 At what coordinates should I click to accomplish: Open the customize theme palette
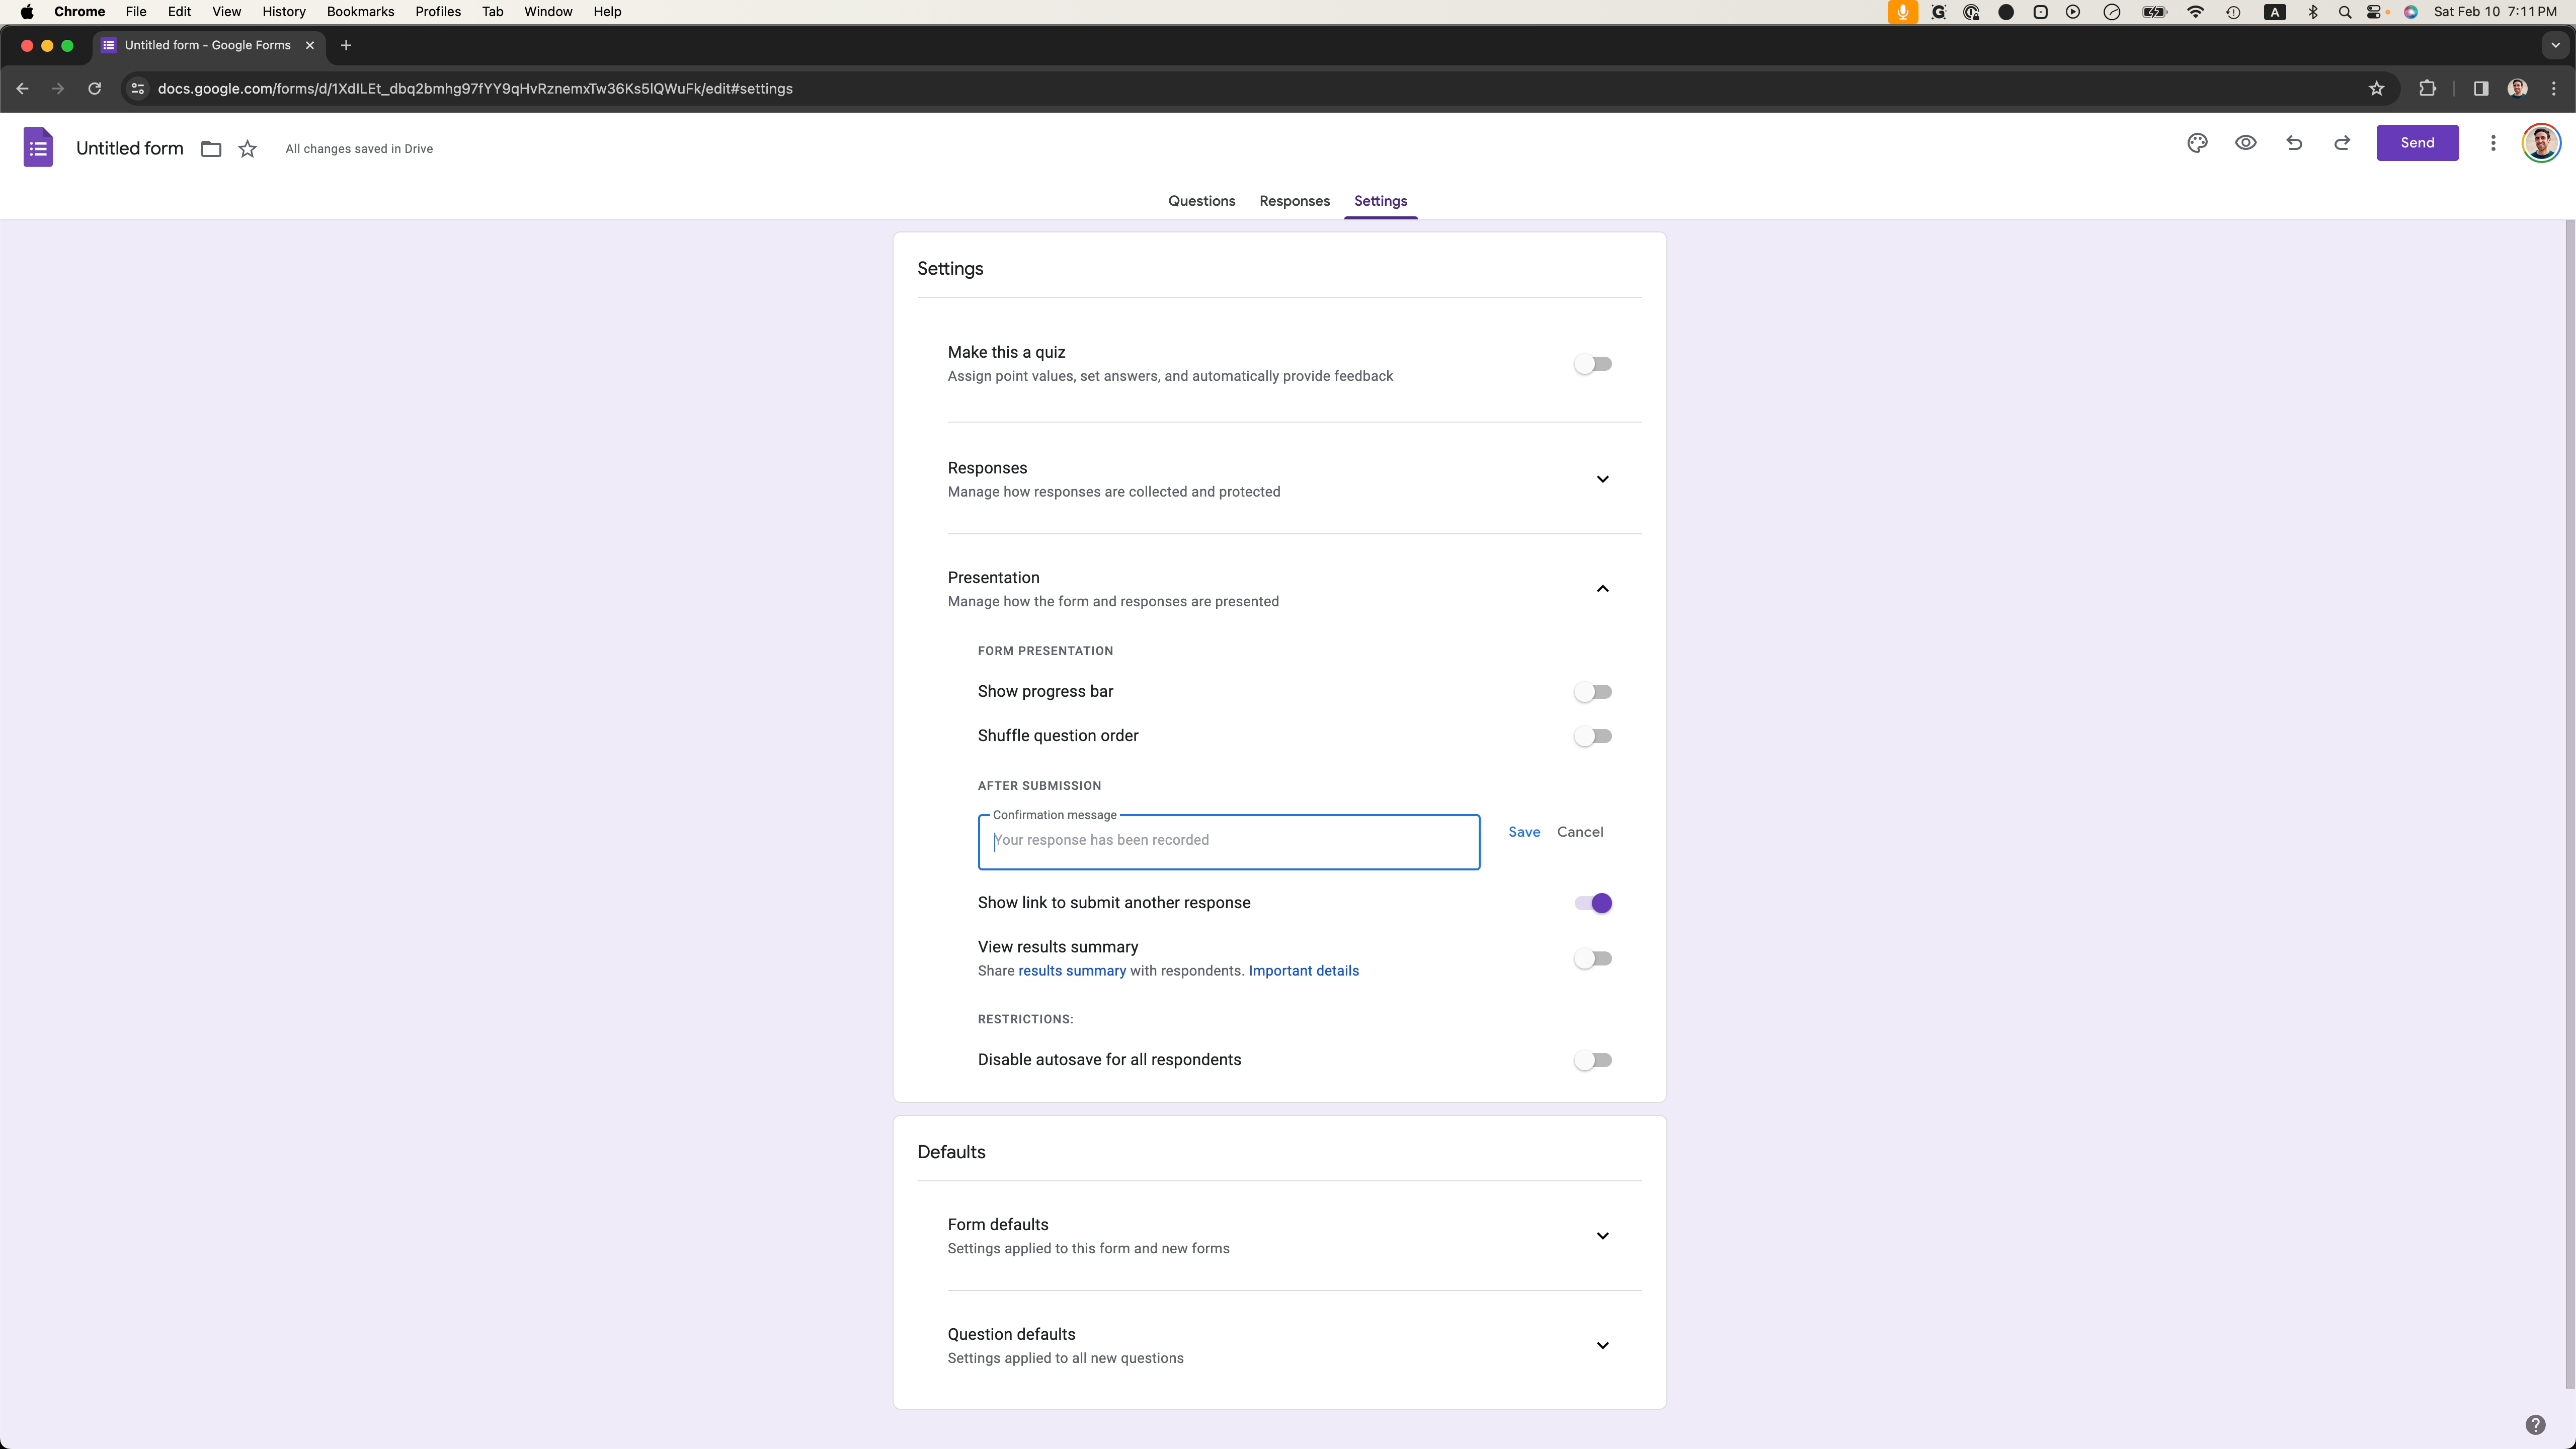coord(2197,143)
